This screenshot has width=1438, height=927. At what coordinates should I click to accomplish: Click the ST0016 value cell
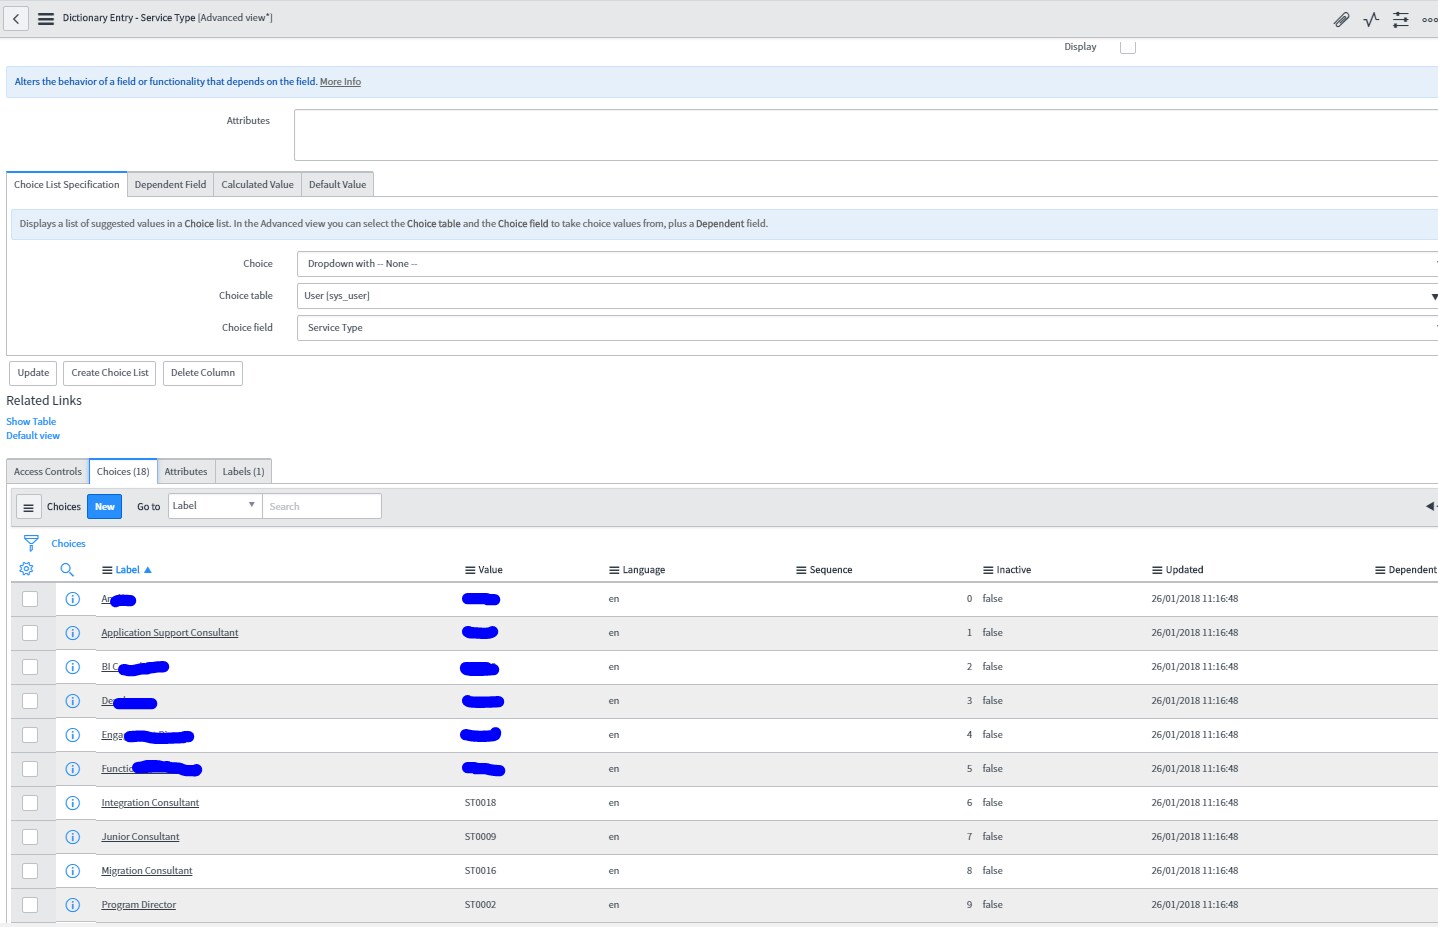pyautogui.click(x=480, y=871)
